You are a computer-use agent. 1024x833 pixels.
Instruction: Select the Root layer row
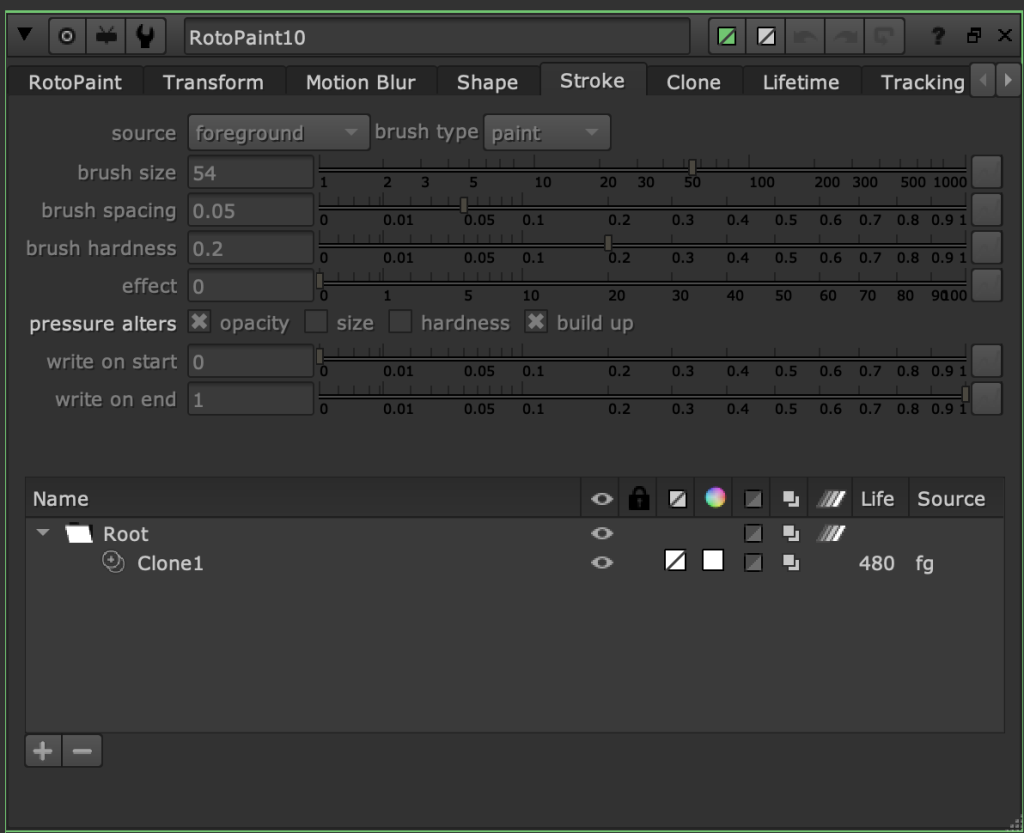pos(515,534)
